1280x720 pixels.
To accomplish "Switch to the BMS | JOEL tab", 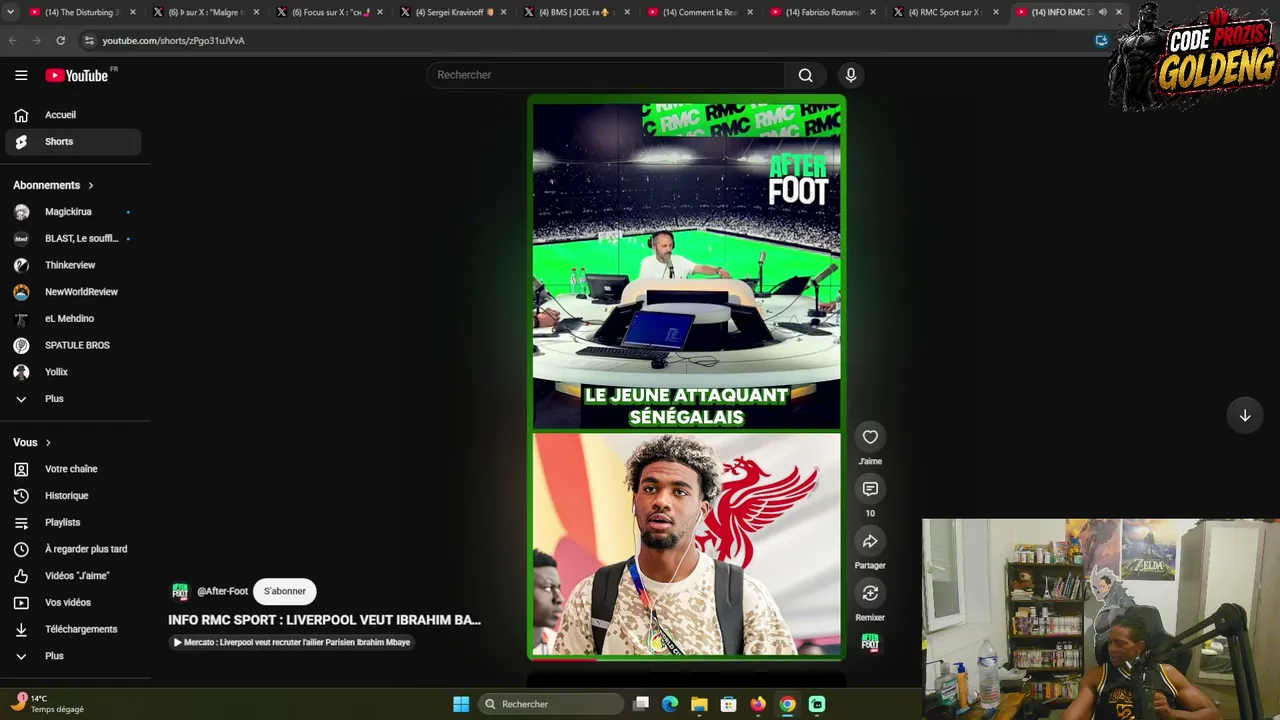I will 576,12.
